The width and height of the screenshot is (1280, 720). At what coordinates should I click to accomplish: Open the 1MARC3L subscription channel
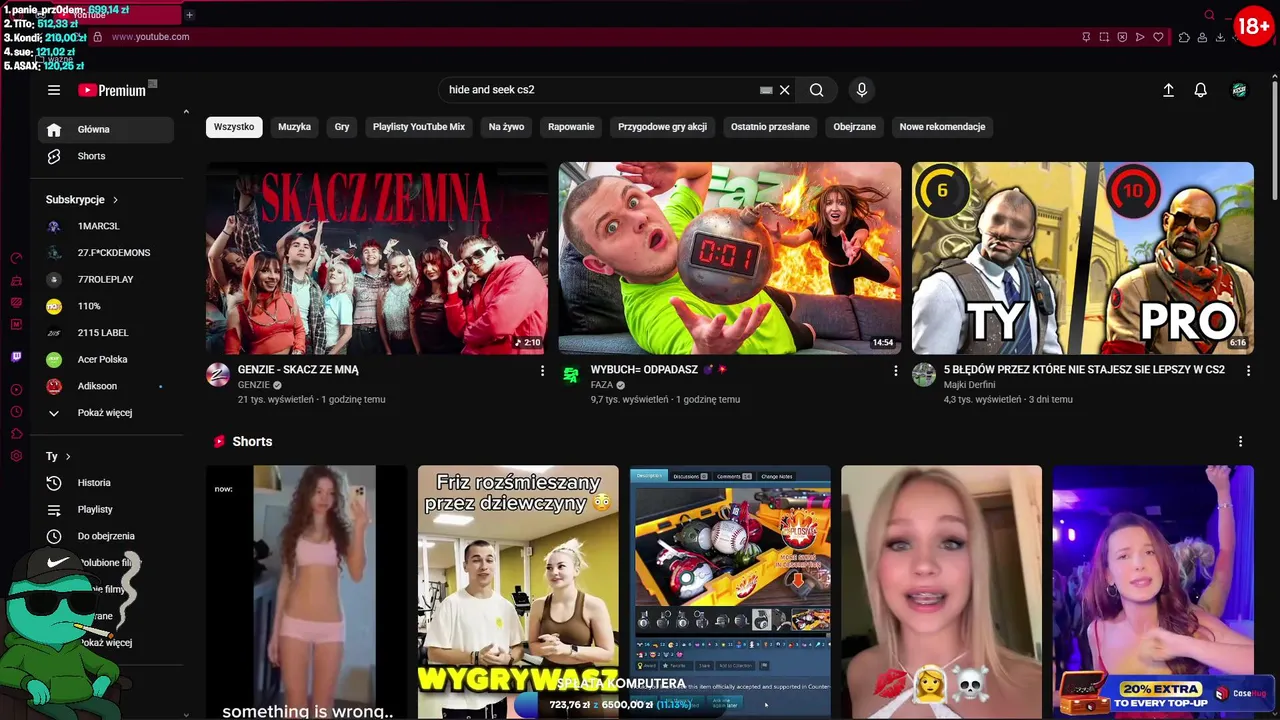[106, 226]
